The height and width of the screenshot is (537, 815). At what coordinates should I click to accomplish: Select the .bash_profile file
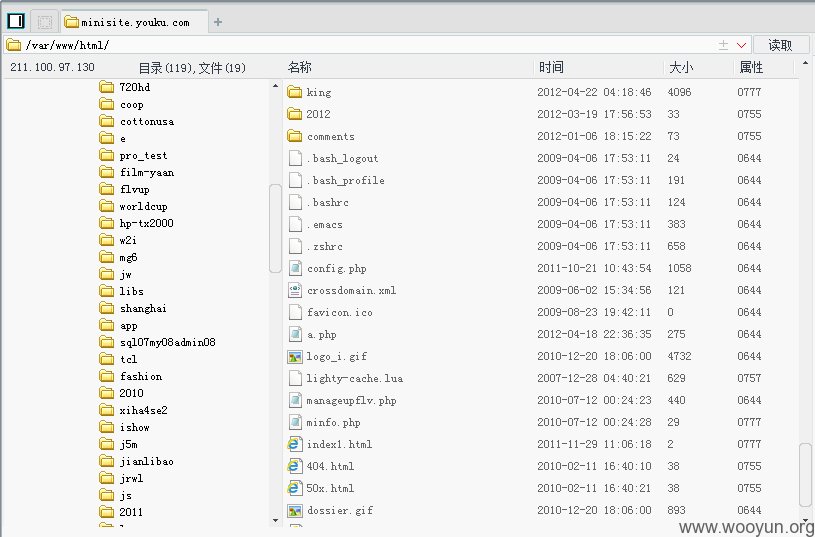pyautogui.click(x=336, y=180)
